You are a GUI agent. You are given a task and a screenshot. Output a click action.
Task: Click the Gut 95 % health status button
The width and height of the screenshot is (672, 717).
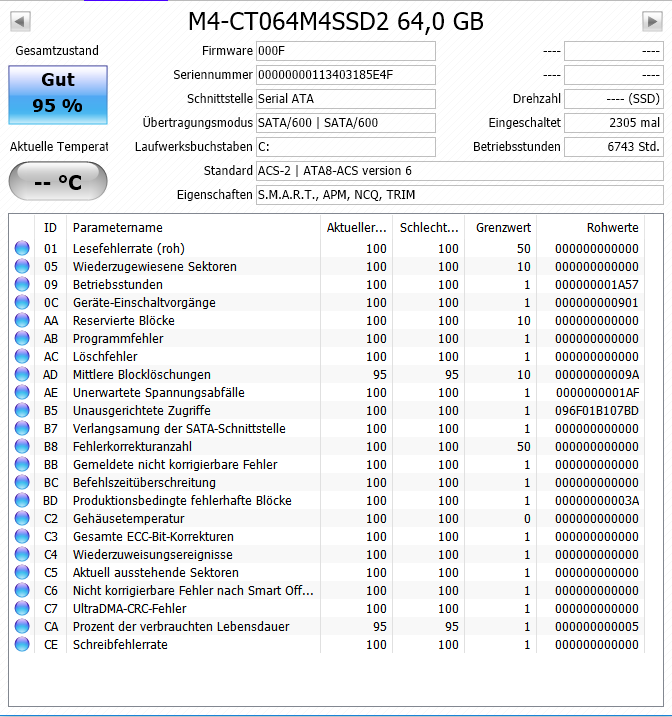click(58, 95)
